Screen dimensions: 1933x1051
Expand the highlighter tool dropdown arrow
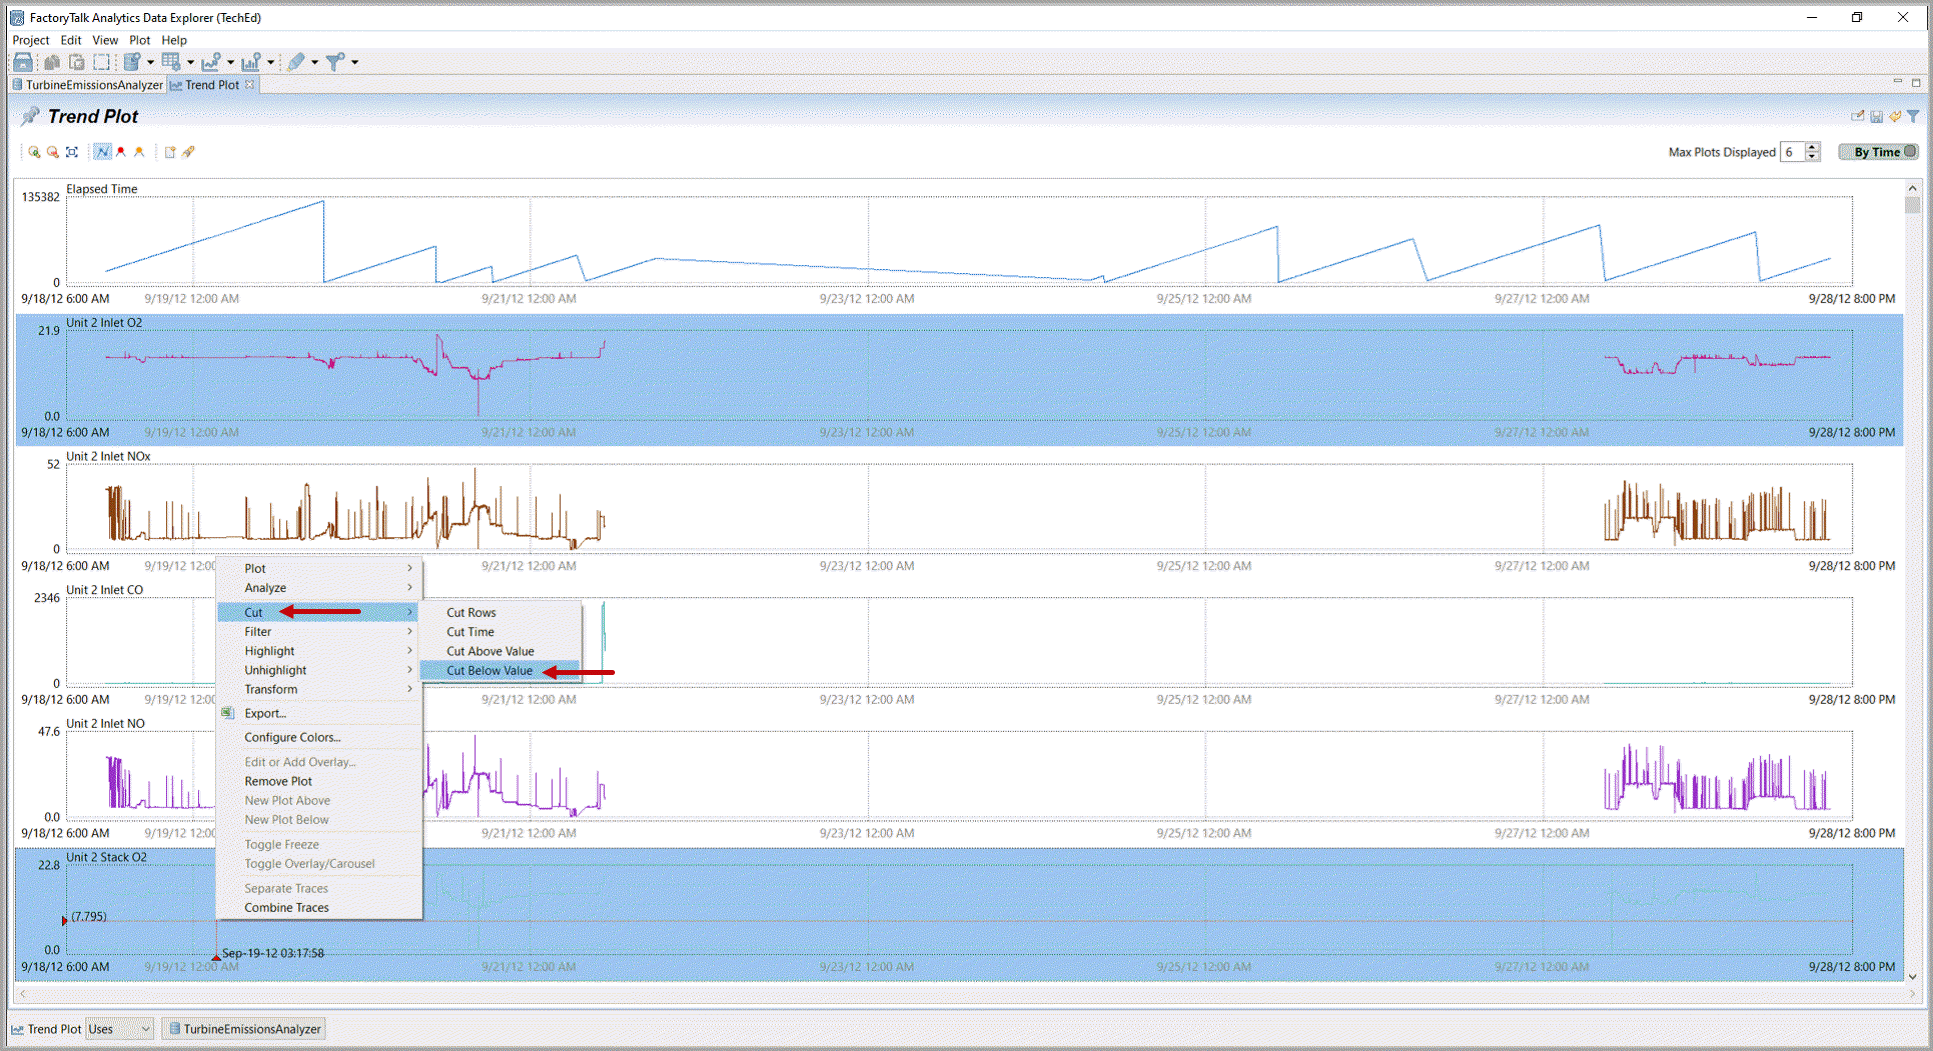315,63
